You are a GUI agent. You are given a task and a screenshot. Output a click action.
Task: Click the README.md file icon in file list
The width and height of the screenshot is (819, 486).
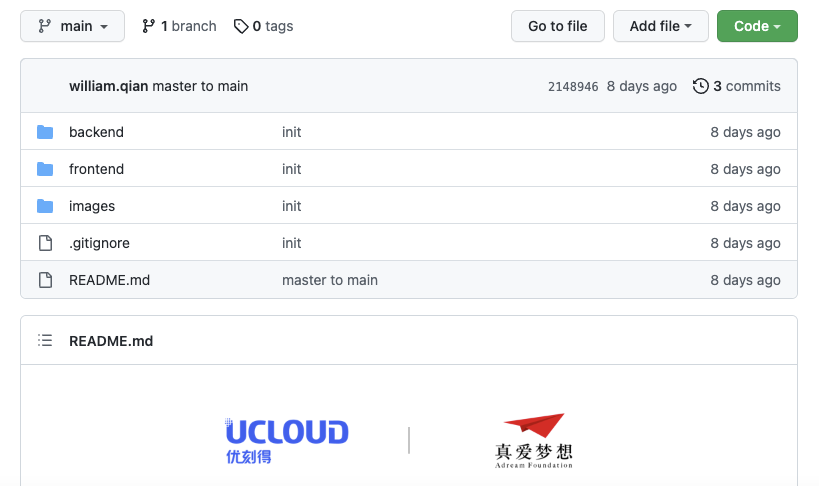pyautogui.click(x=44, y=280)
